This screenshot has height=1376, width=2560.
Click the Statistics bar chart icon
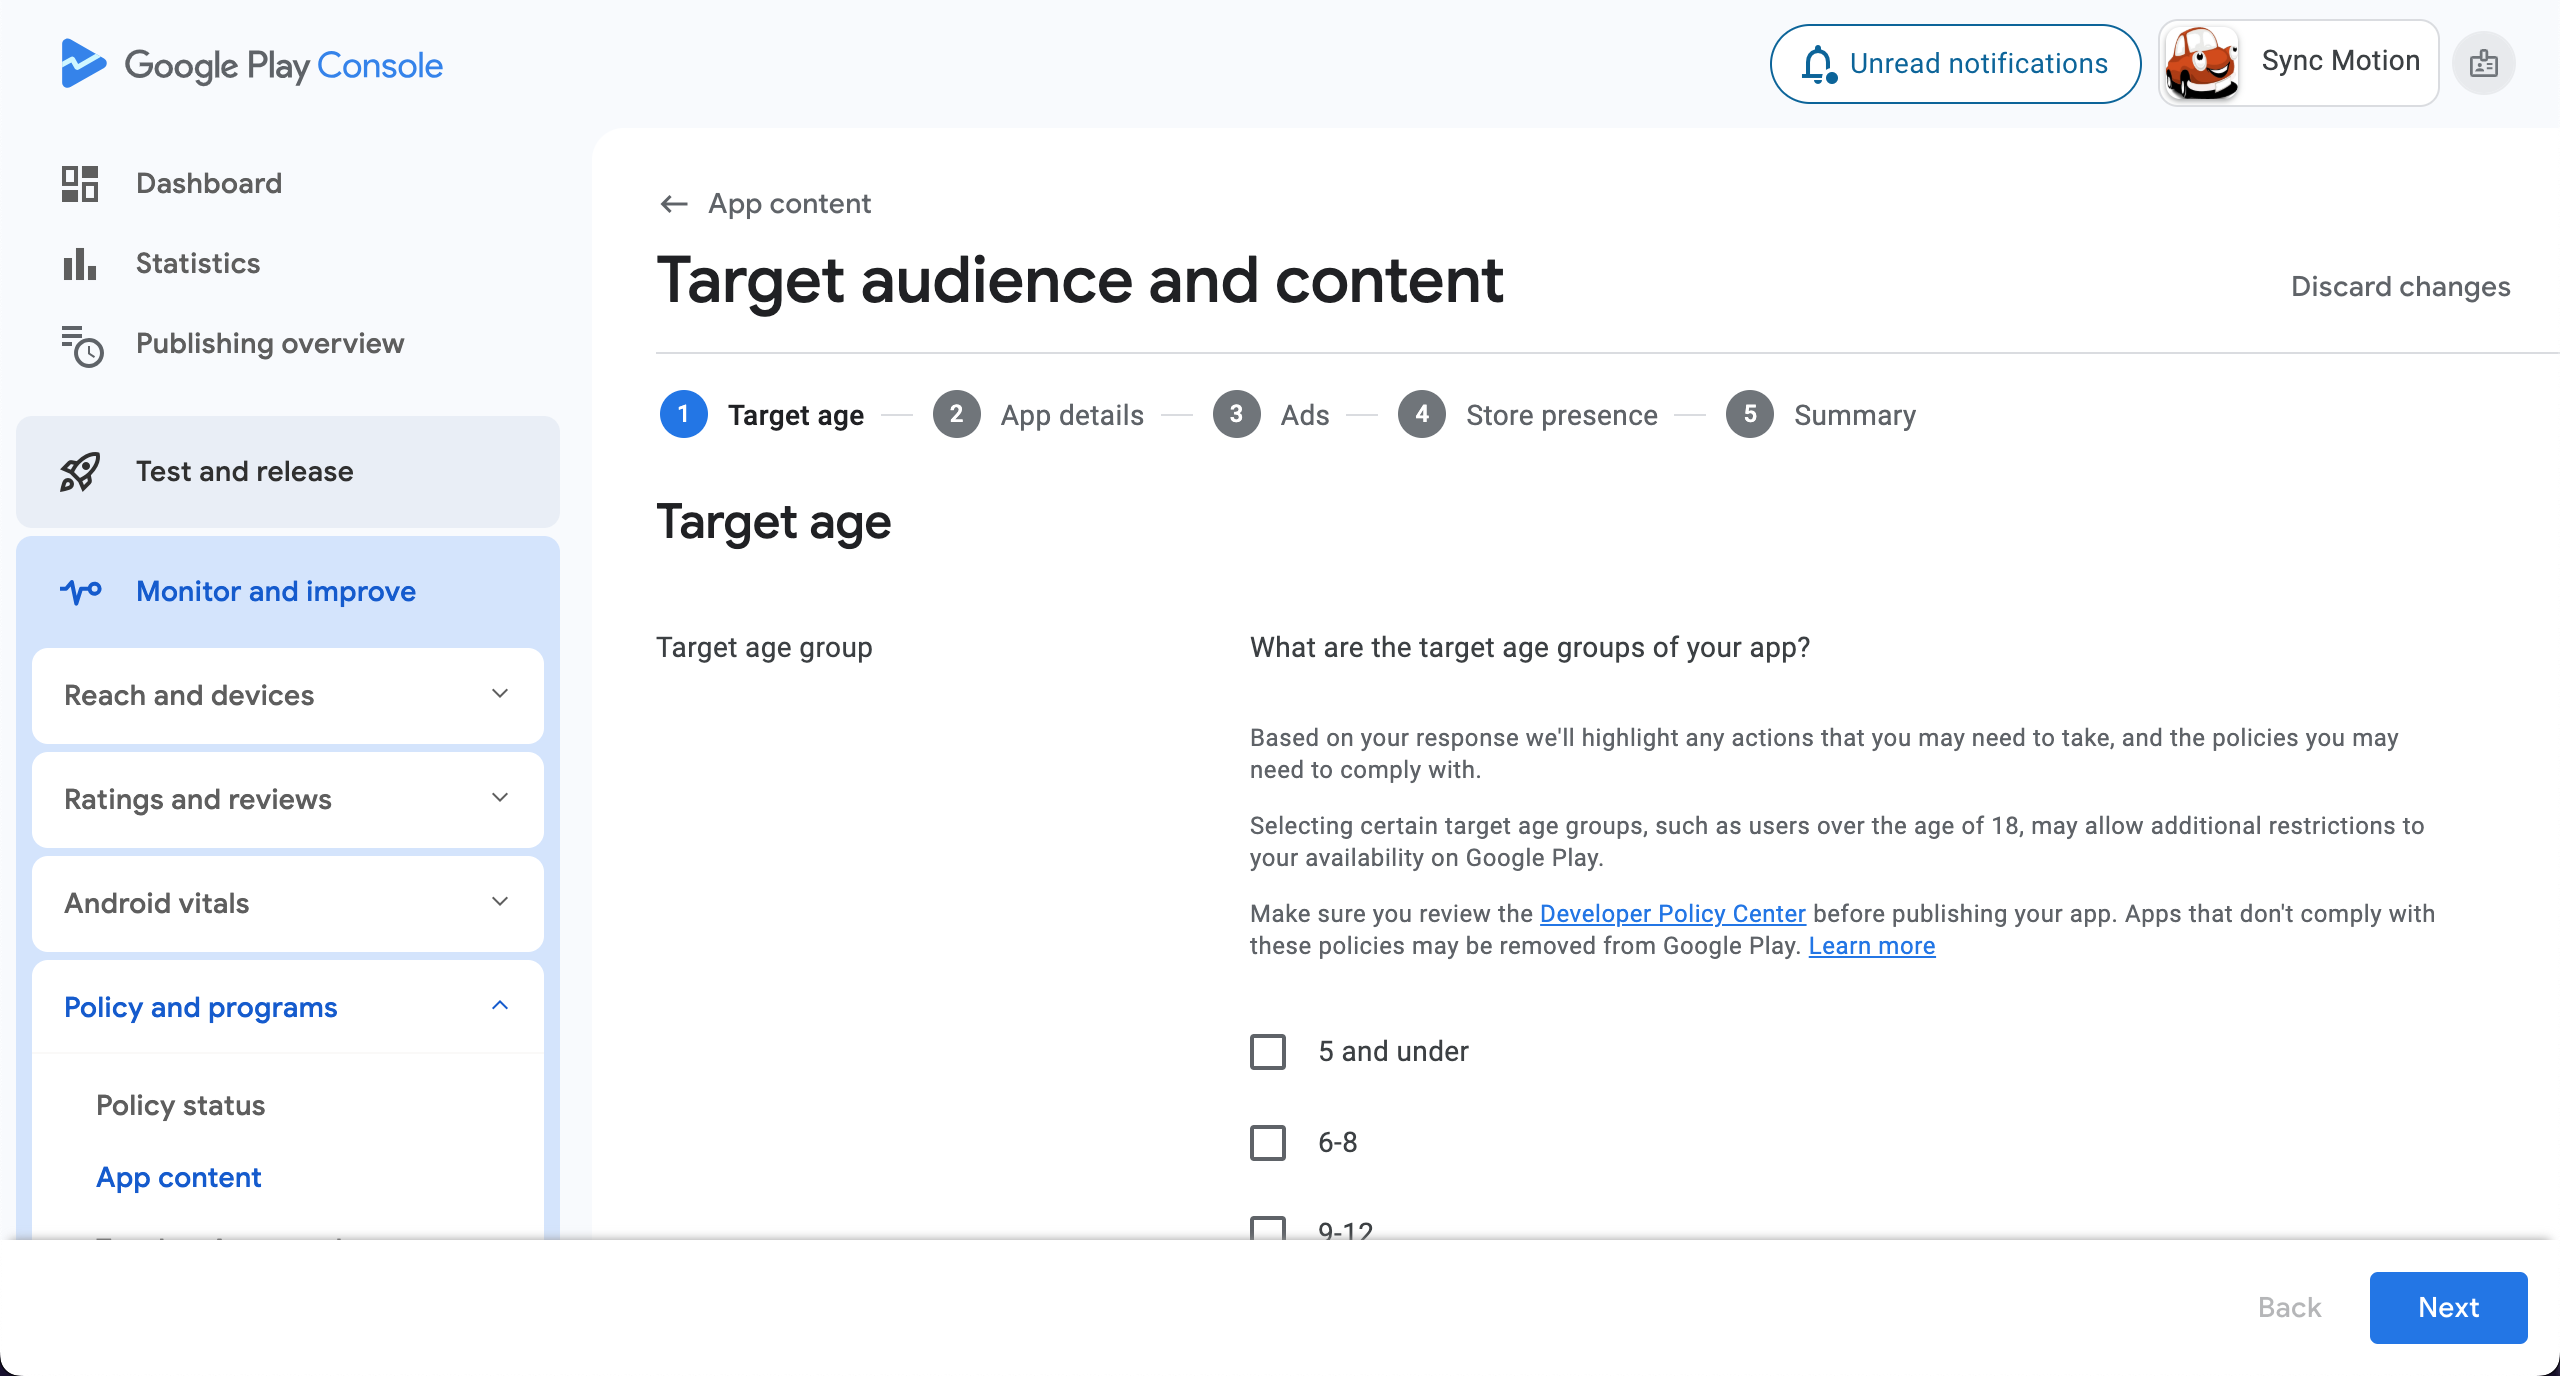(80, 264)
